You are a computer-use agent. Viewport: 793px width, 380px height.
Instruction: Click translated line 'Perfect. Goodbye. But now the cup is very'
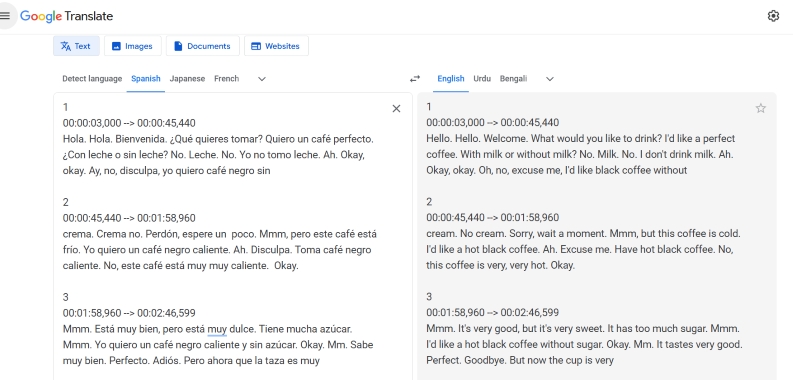pos(520,360)
